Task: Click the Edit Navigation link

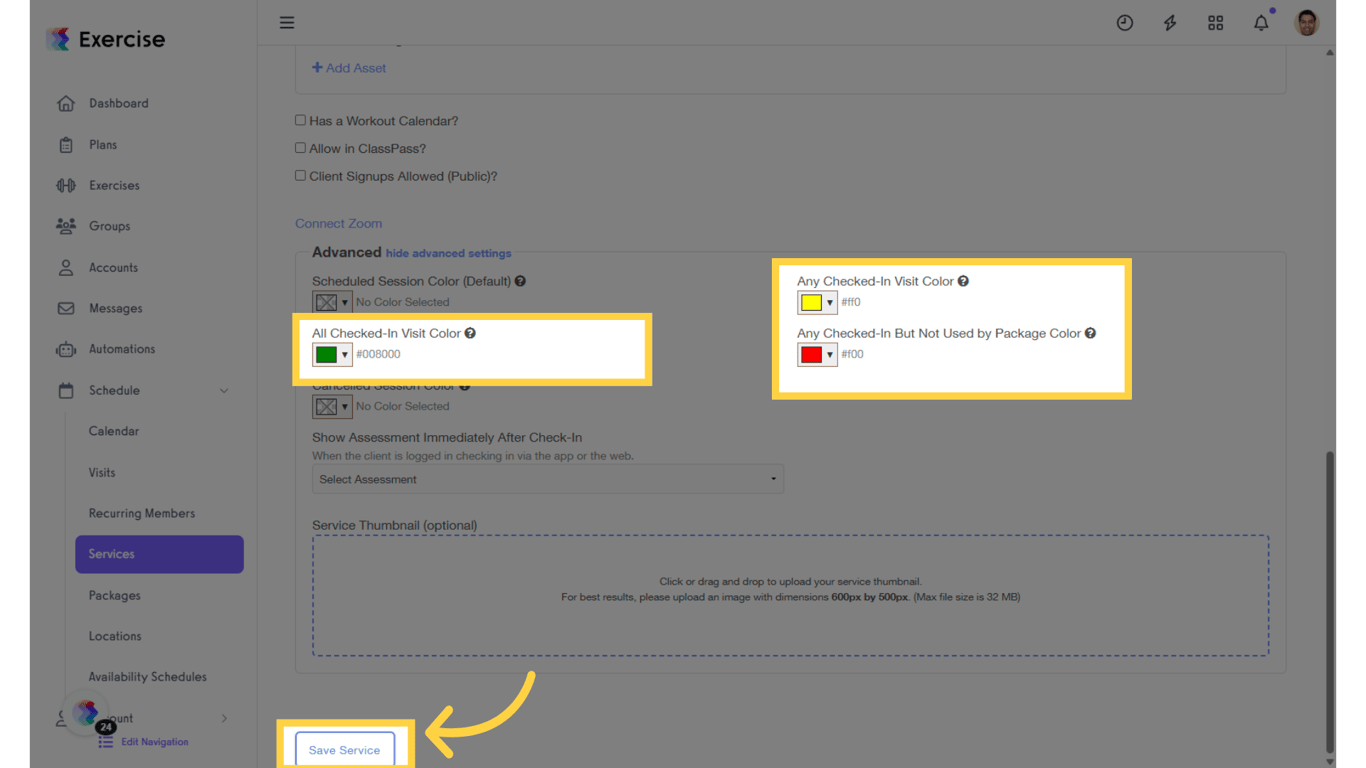Action: [x=155, y=742]
